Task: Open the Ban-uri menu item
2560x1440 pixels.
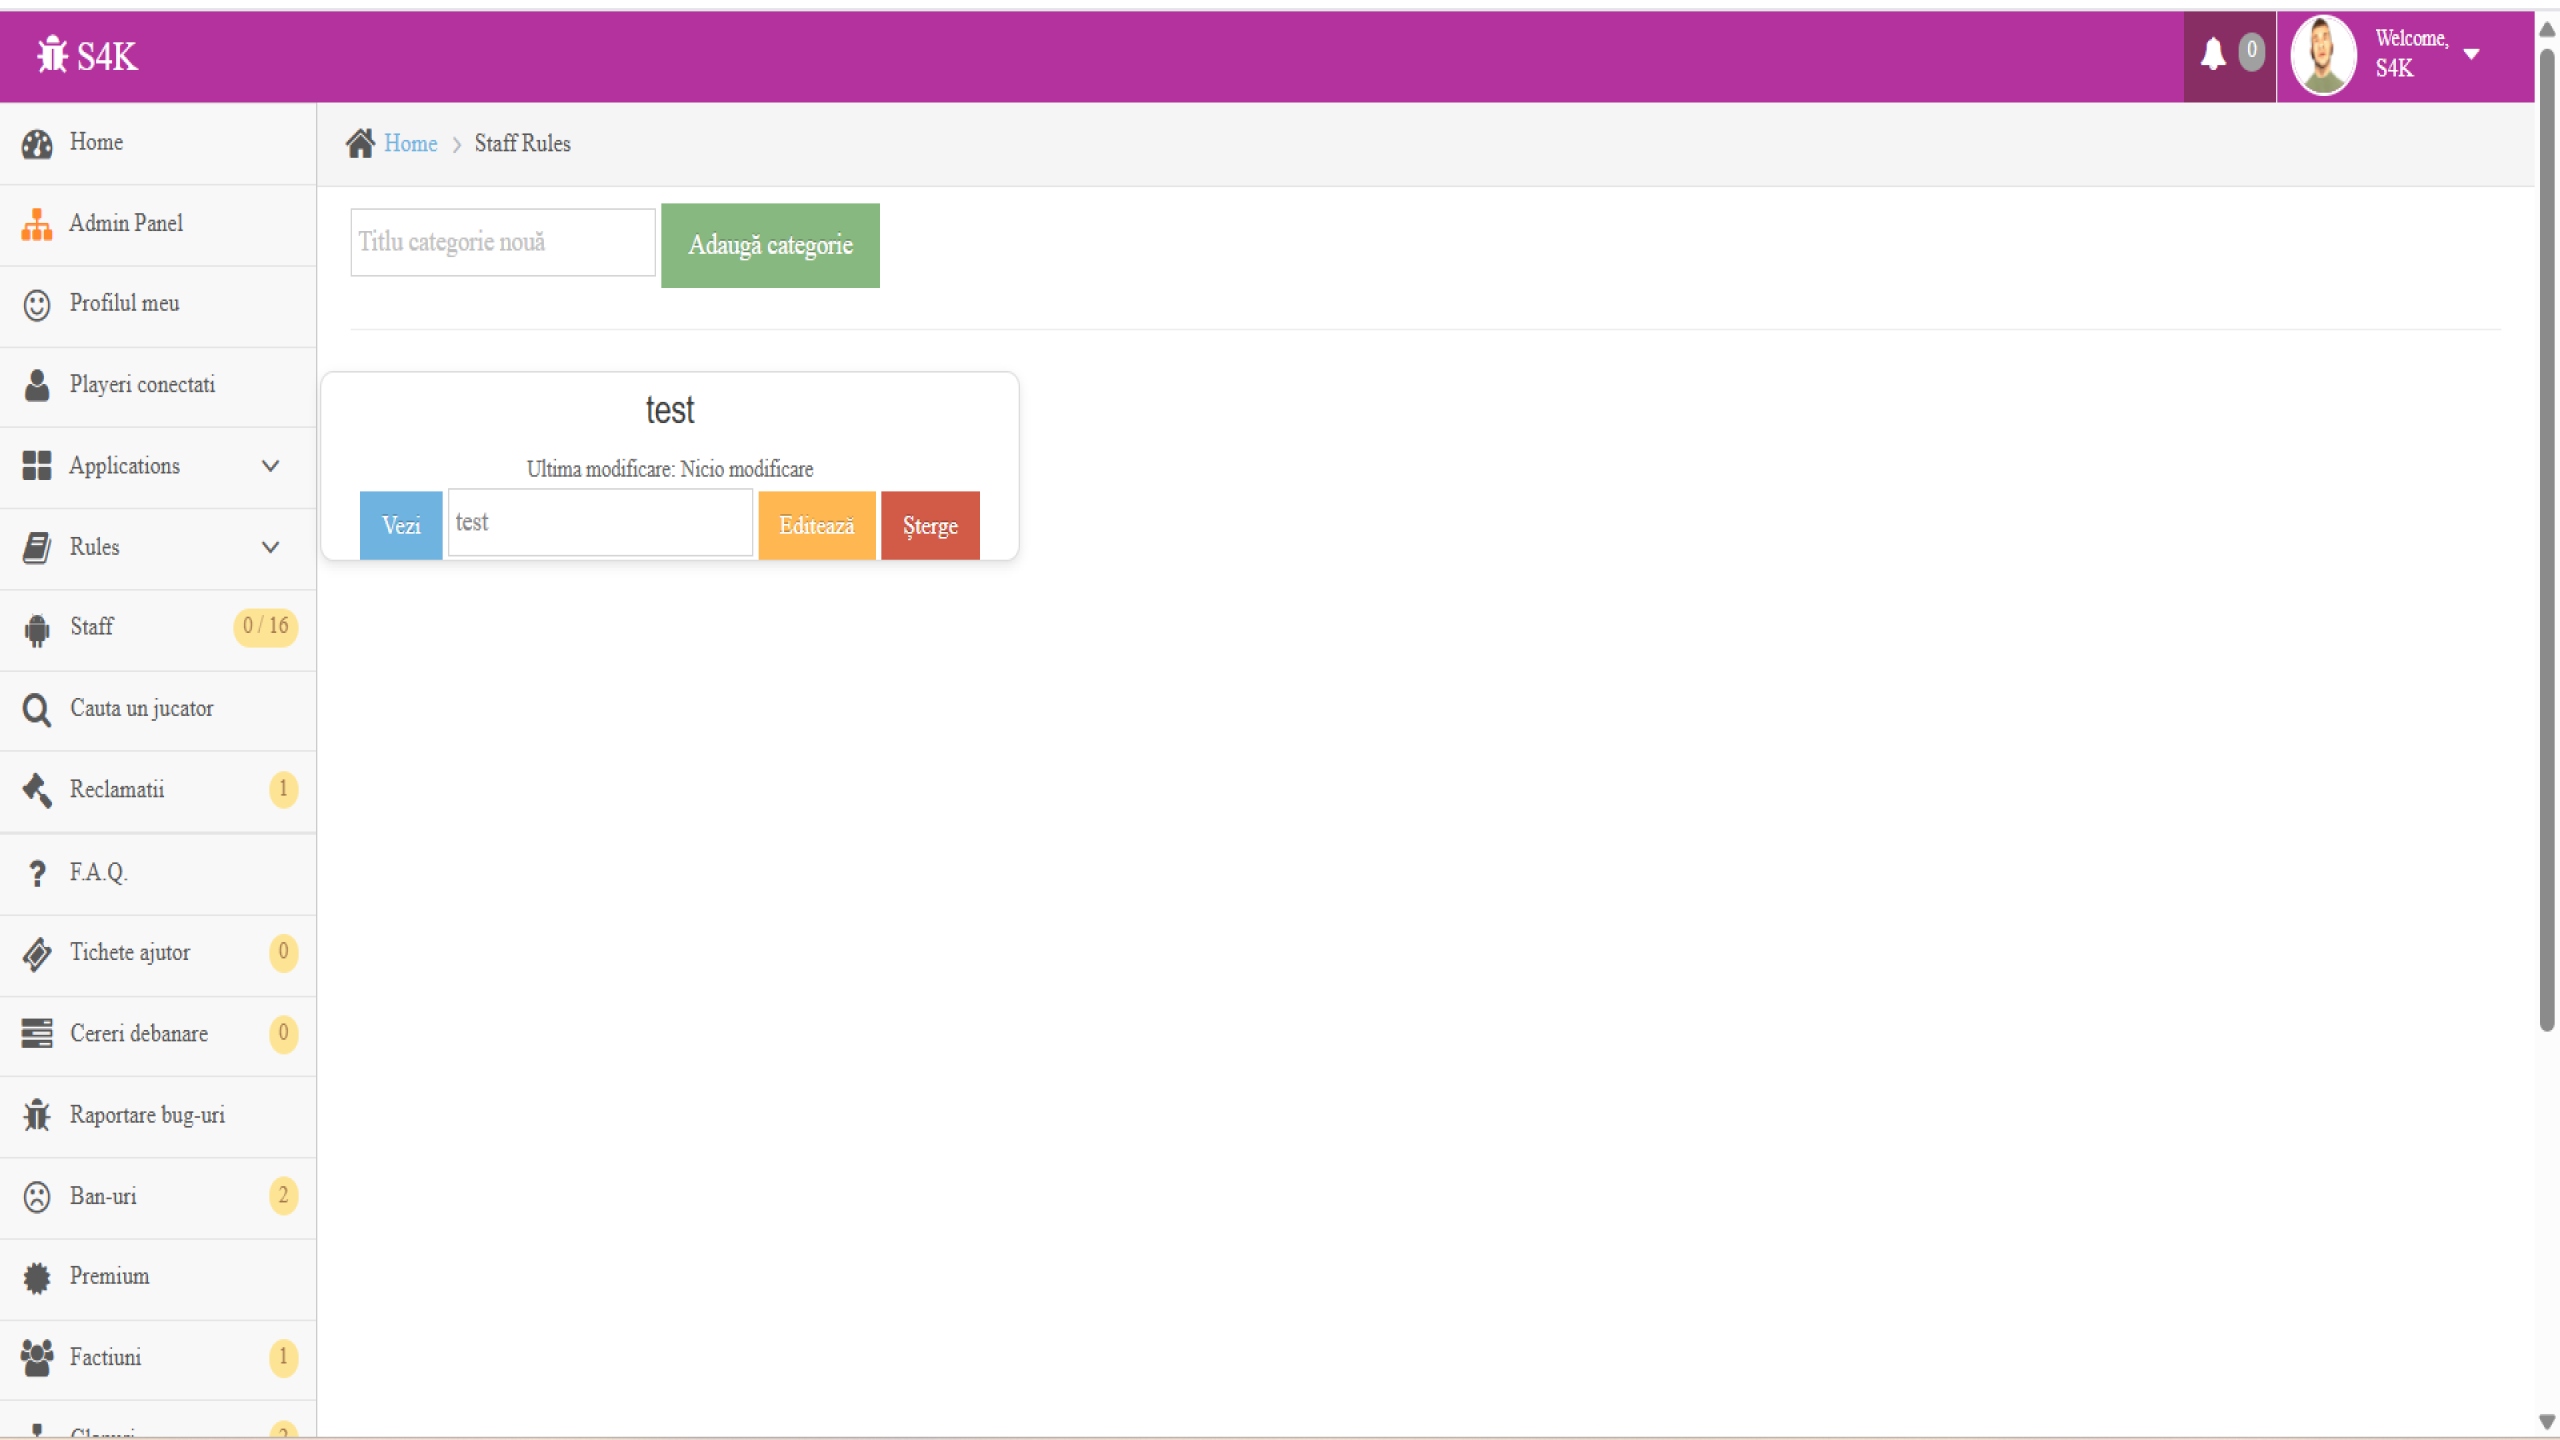Action: click(x=104, y=1196)
